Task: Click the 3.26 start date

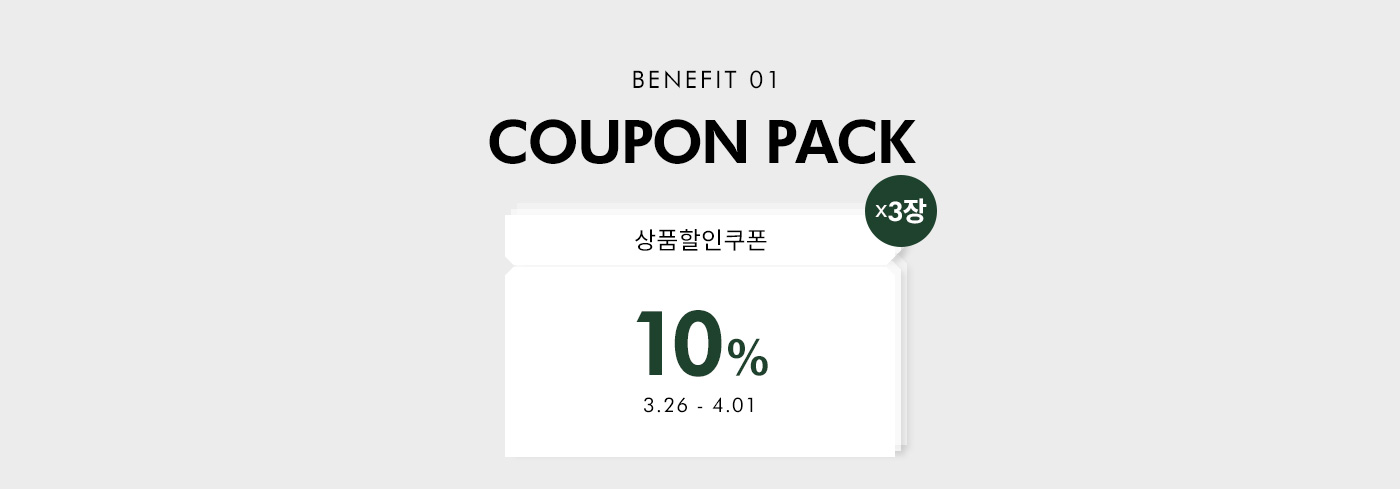Action: tap(665, 407)
